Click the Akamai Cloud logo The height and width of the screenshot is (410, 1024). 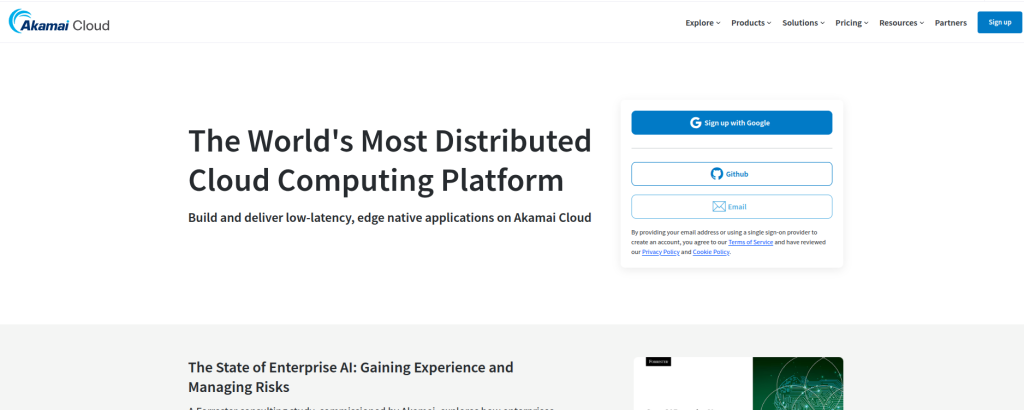point(59,22)
